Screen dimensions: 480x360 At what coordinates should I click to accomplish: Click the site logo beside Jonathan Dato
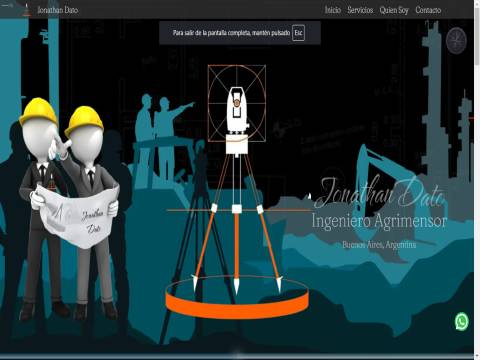pyautogui.click(x=27, y=10)
